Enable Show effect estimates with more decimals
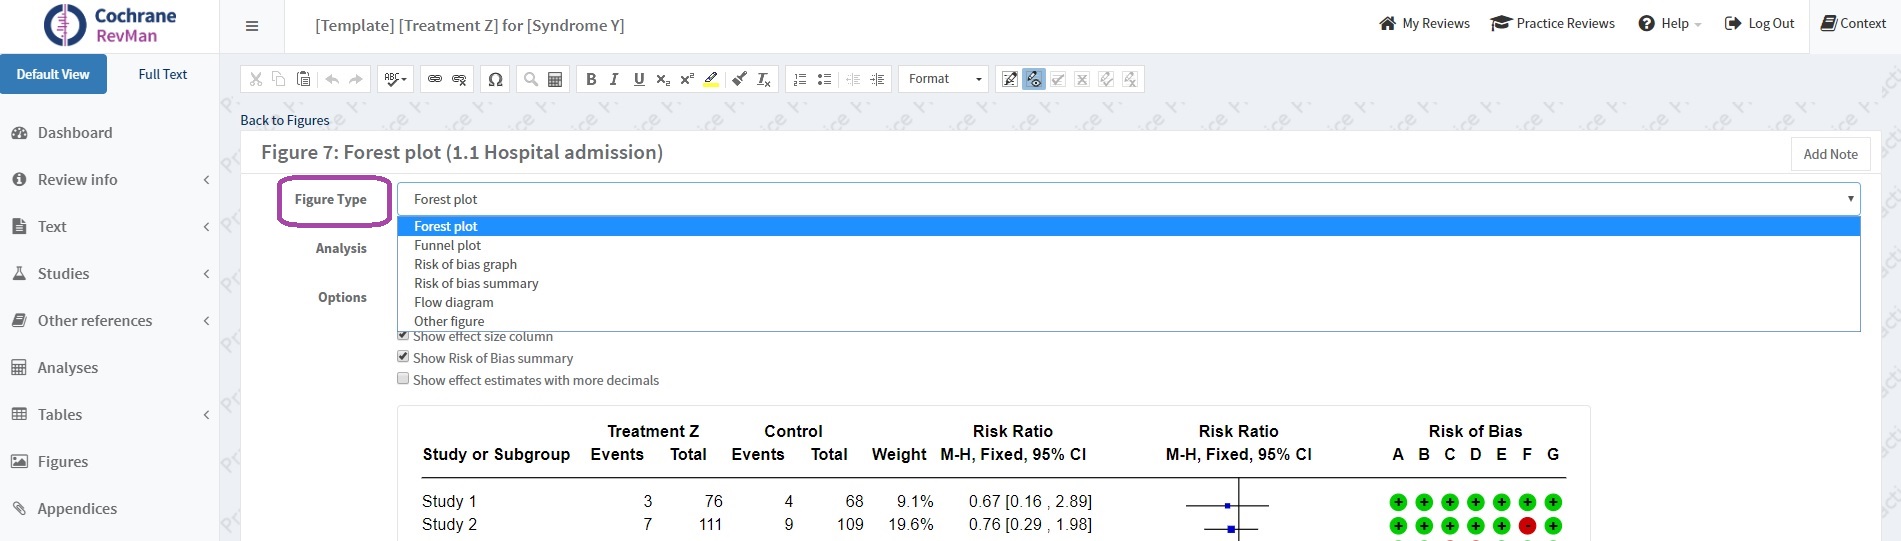The width and height of the screenshot is (1901, 541). (x=403, y=379)
